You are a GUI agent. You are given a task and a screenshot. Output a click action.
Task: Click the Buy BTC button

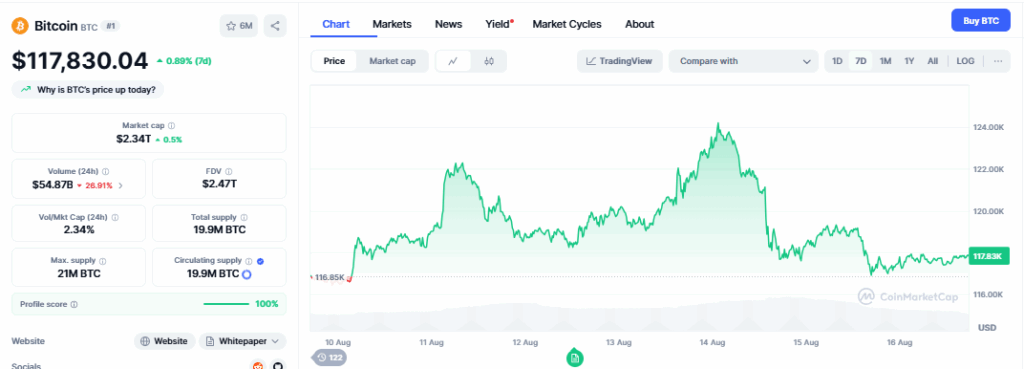pos(981,21)
